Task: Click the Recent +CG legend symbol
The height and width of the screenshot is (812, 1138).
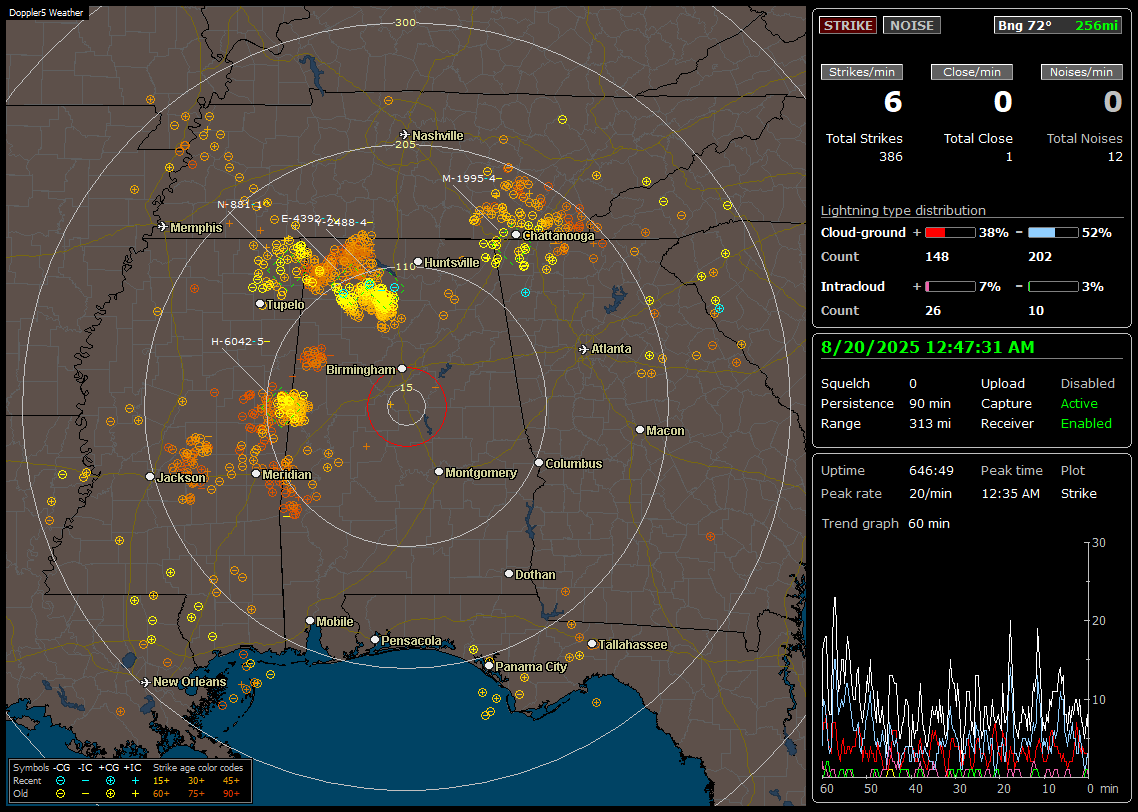Action: 110,781
